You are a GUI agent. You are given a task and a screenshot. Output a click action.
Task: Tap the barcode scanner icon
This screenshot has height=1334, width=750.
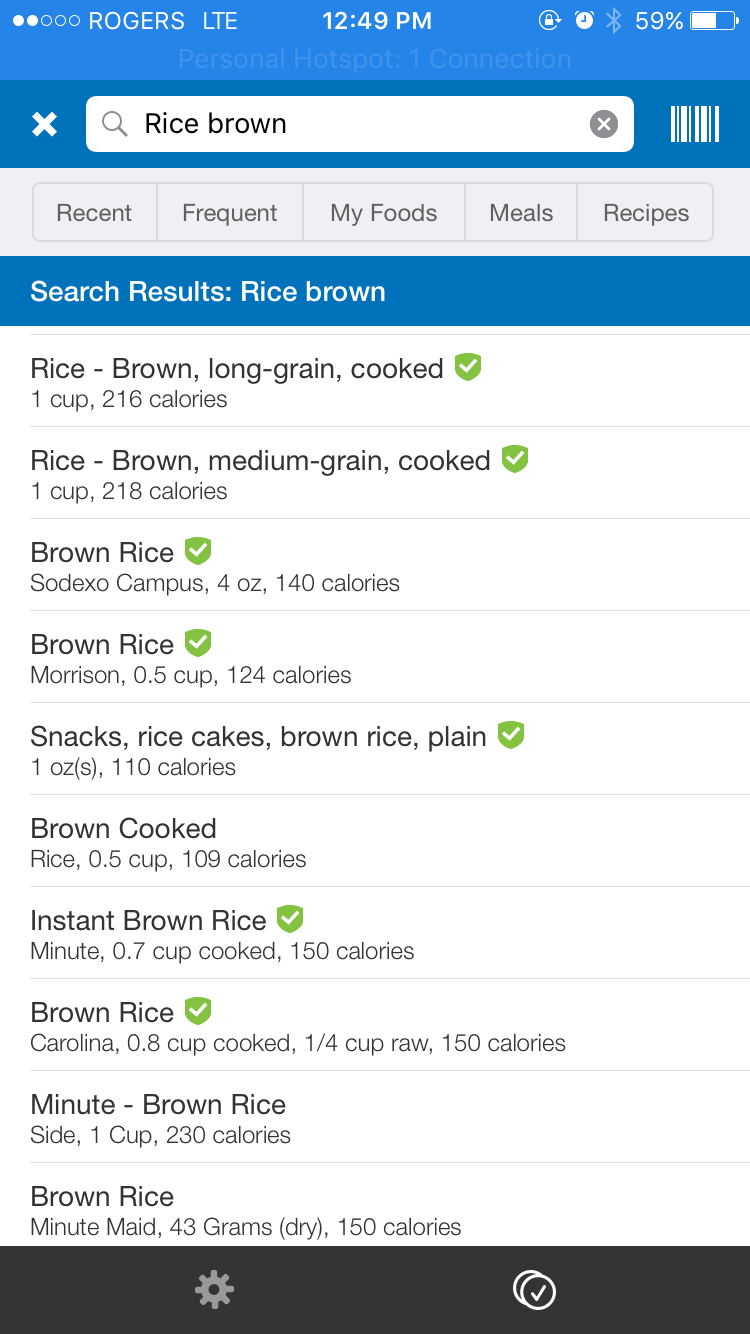[x=695, y=124]
